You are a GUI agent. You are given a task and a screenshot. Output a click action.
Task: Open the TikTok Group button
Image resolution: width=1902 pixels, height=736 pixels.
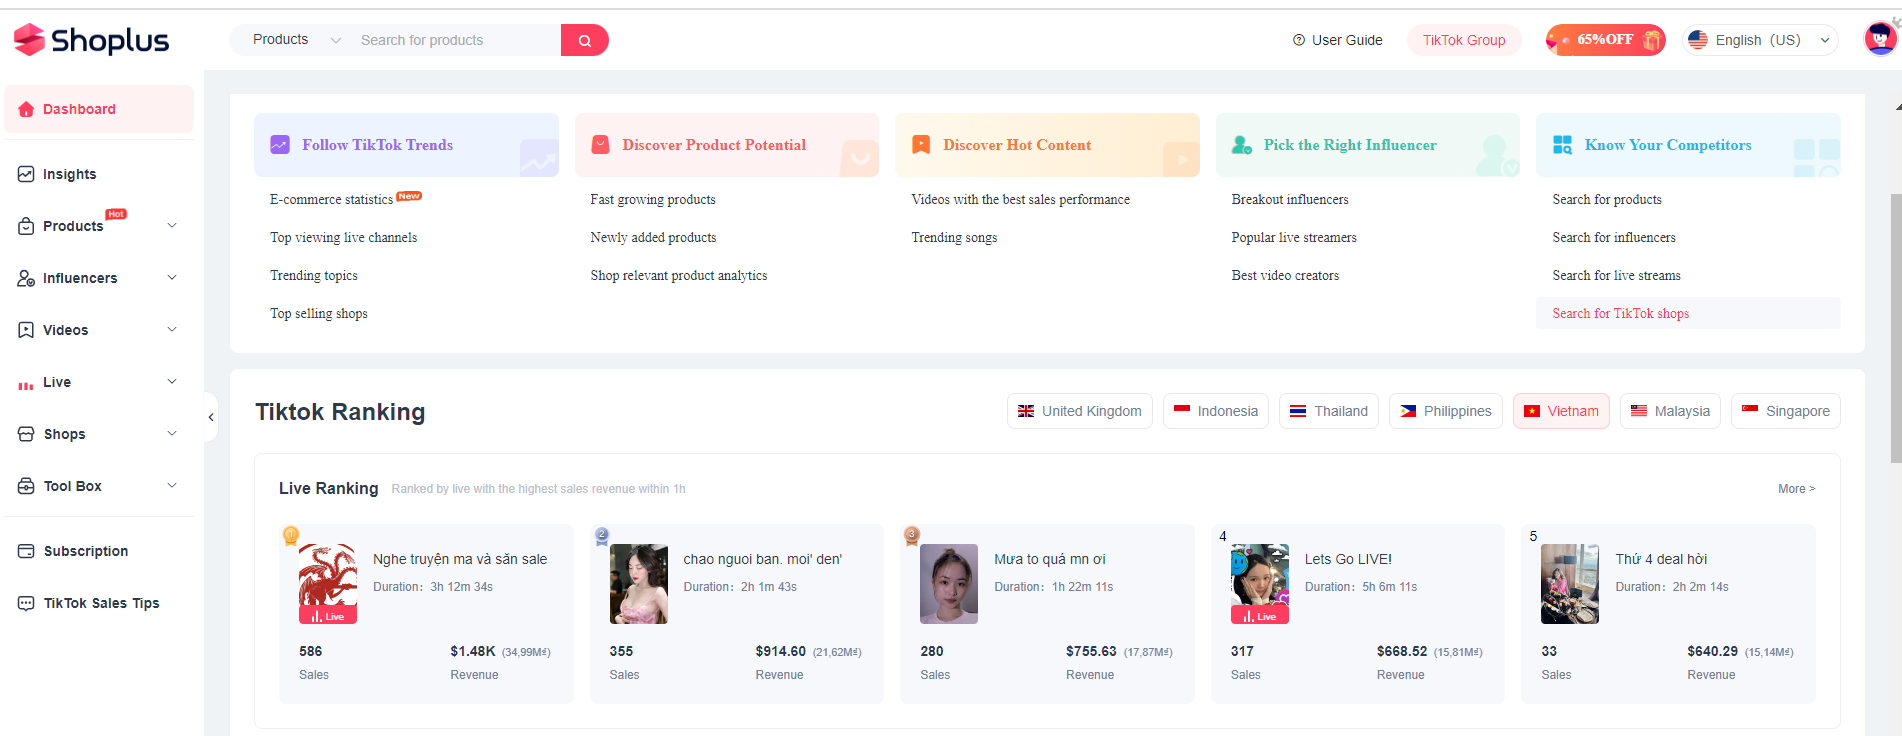[1464, 40]
